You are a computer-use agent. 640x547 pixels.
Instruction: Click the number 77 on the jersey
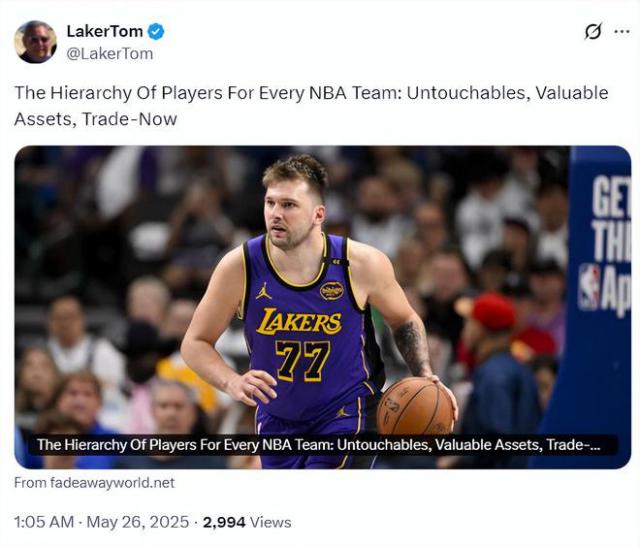[301, 360]
